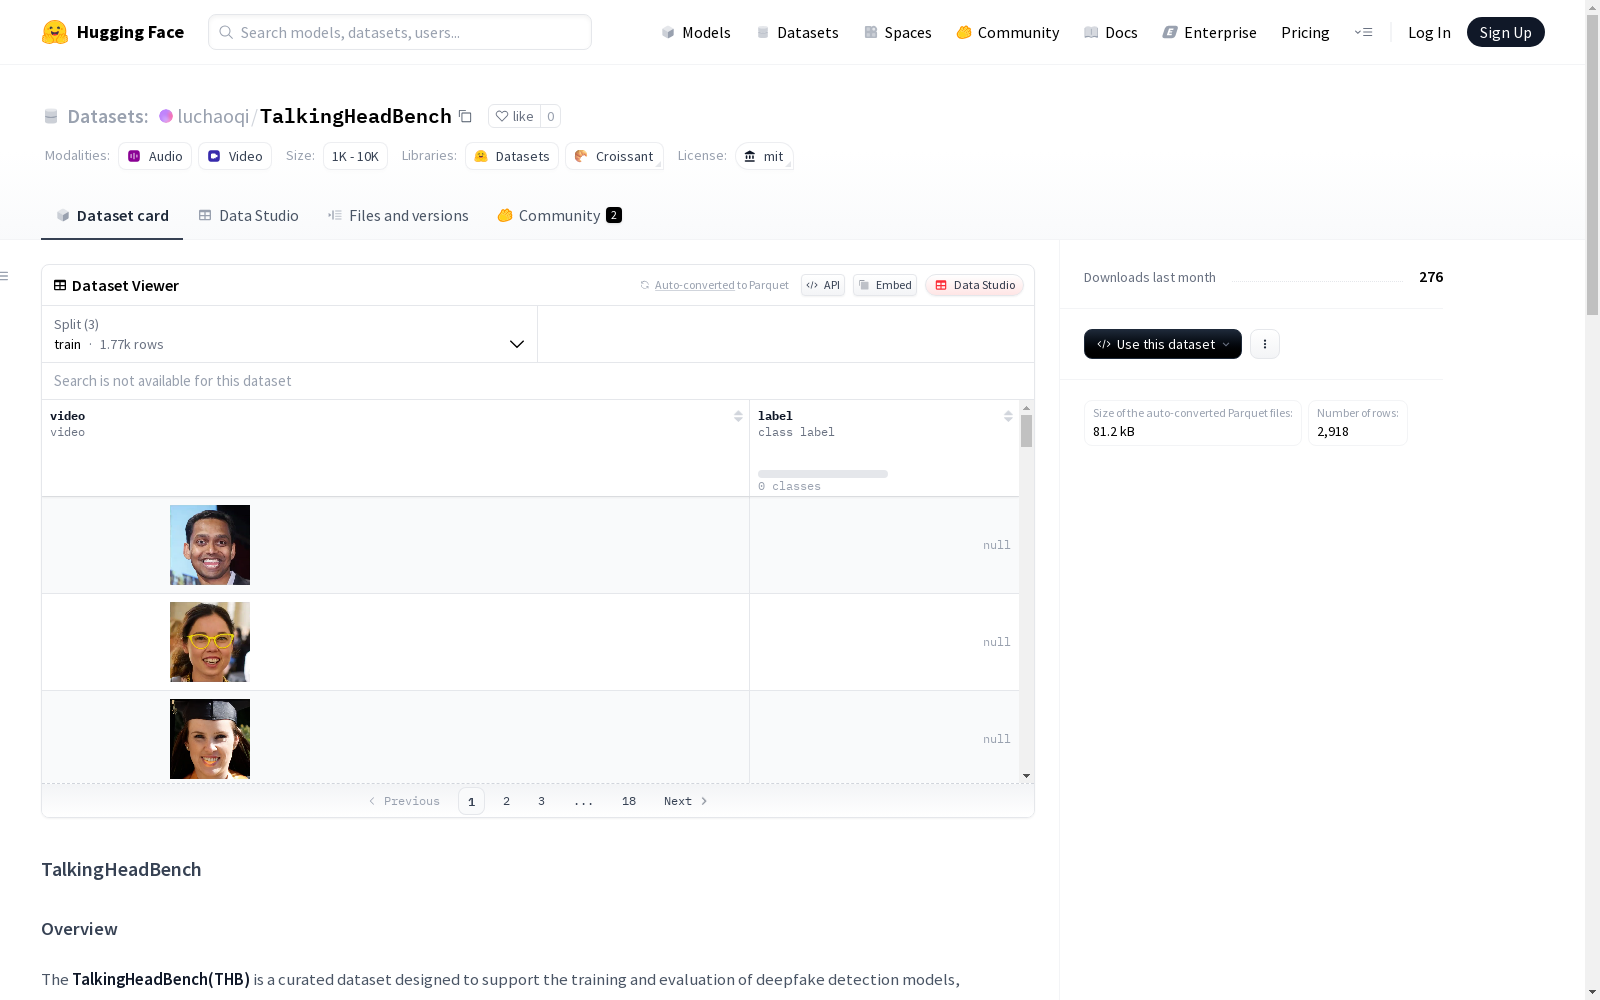The height and width of the screenshot is (1000, 1600).
Task: Click the luchaoqi user avatar
Action: click(x=166, y=116)
